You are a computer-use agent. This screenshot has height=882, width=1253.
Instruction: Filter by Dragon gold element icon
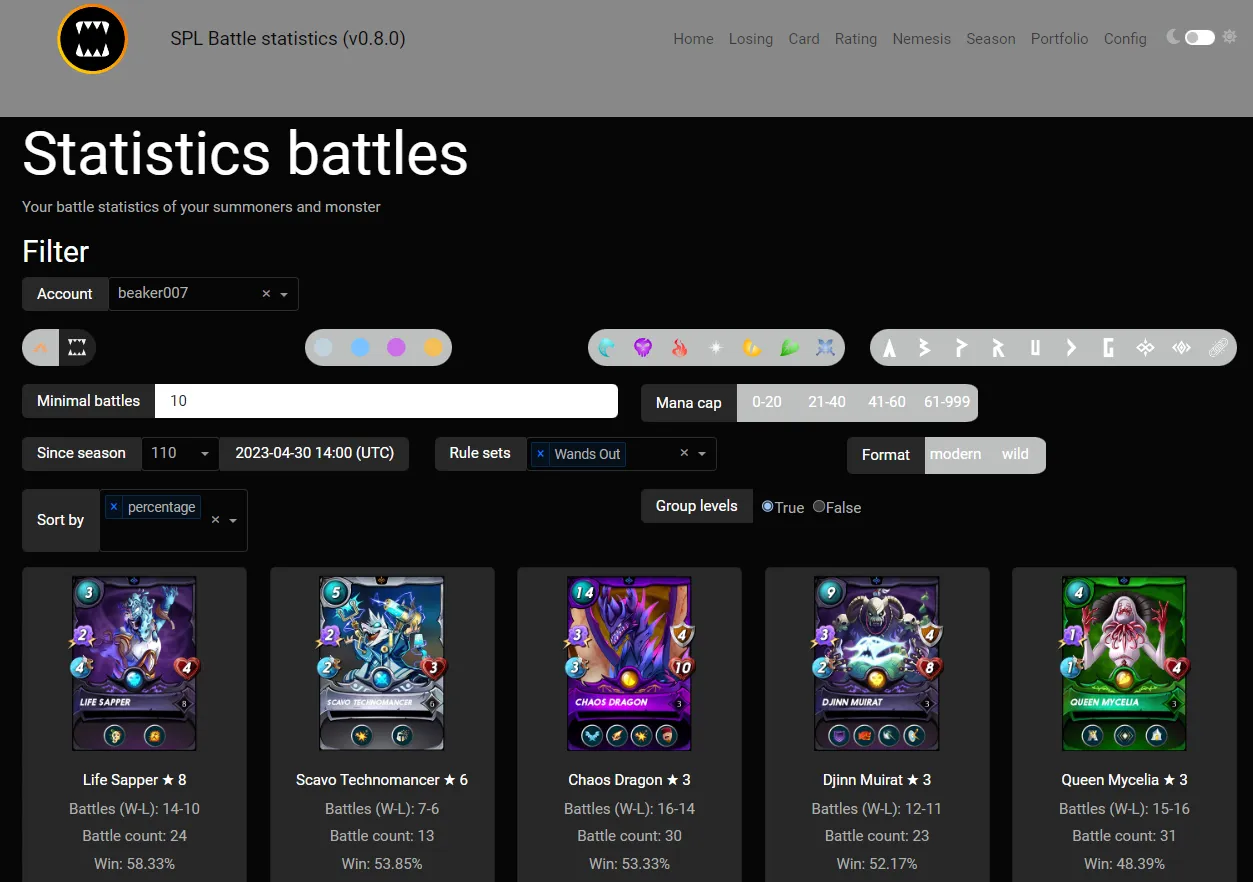click(752, 347)
